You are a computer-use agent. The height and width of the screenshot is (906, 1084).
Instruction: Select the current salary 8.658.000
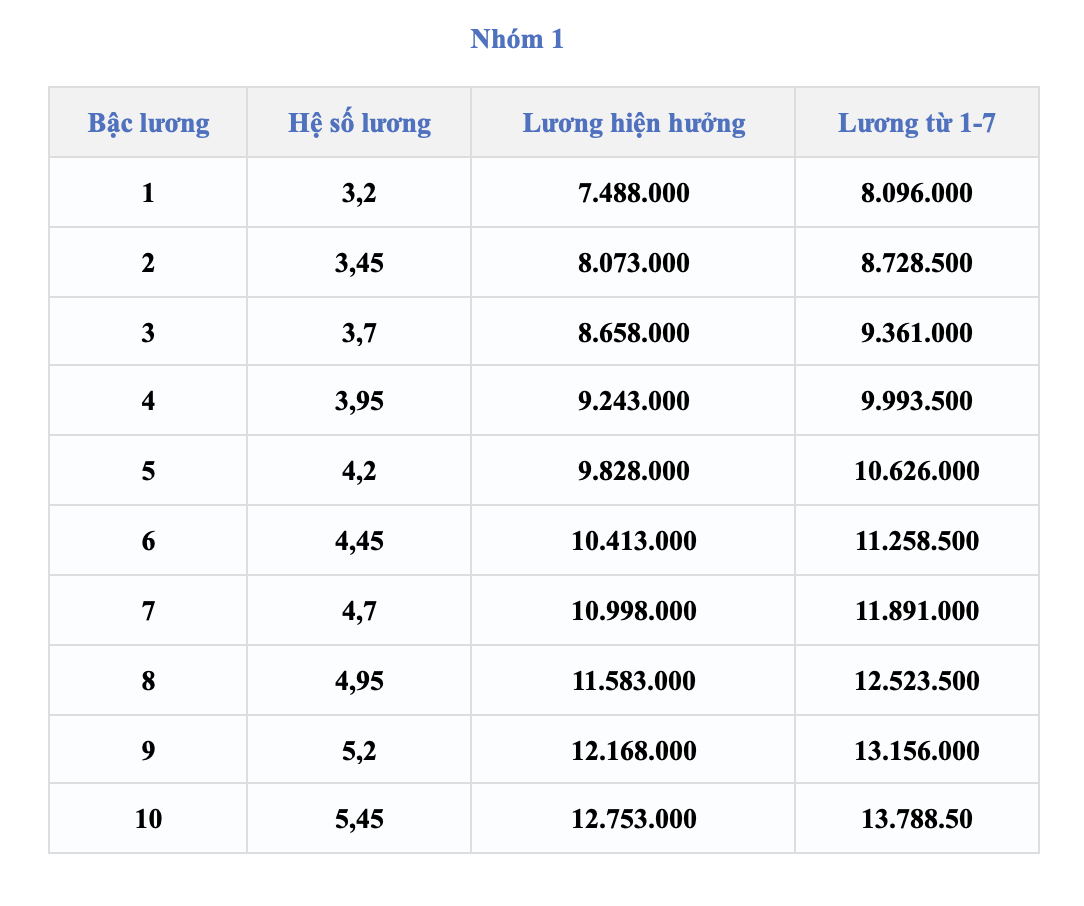pyautogui.click(x=633, y=333)
